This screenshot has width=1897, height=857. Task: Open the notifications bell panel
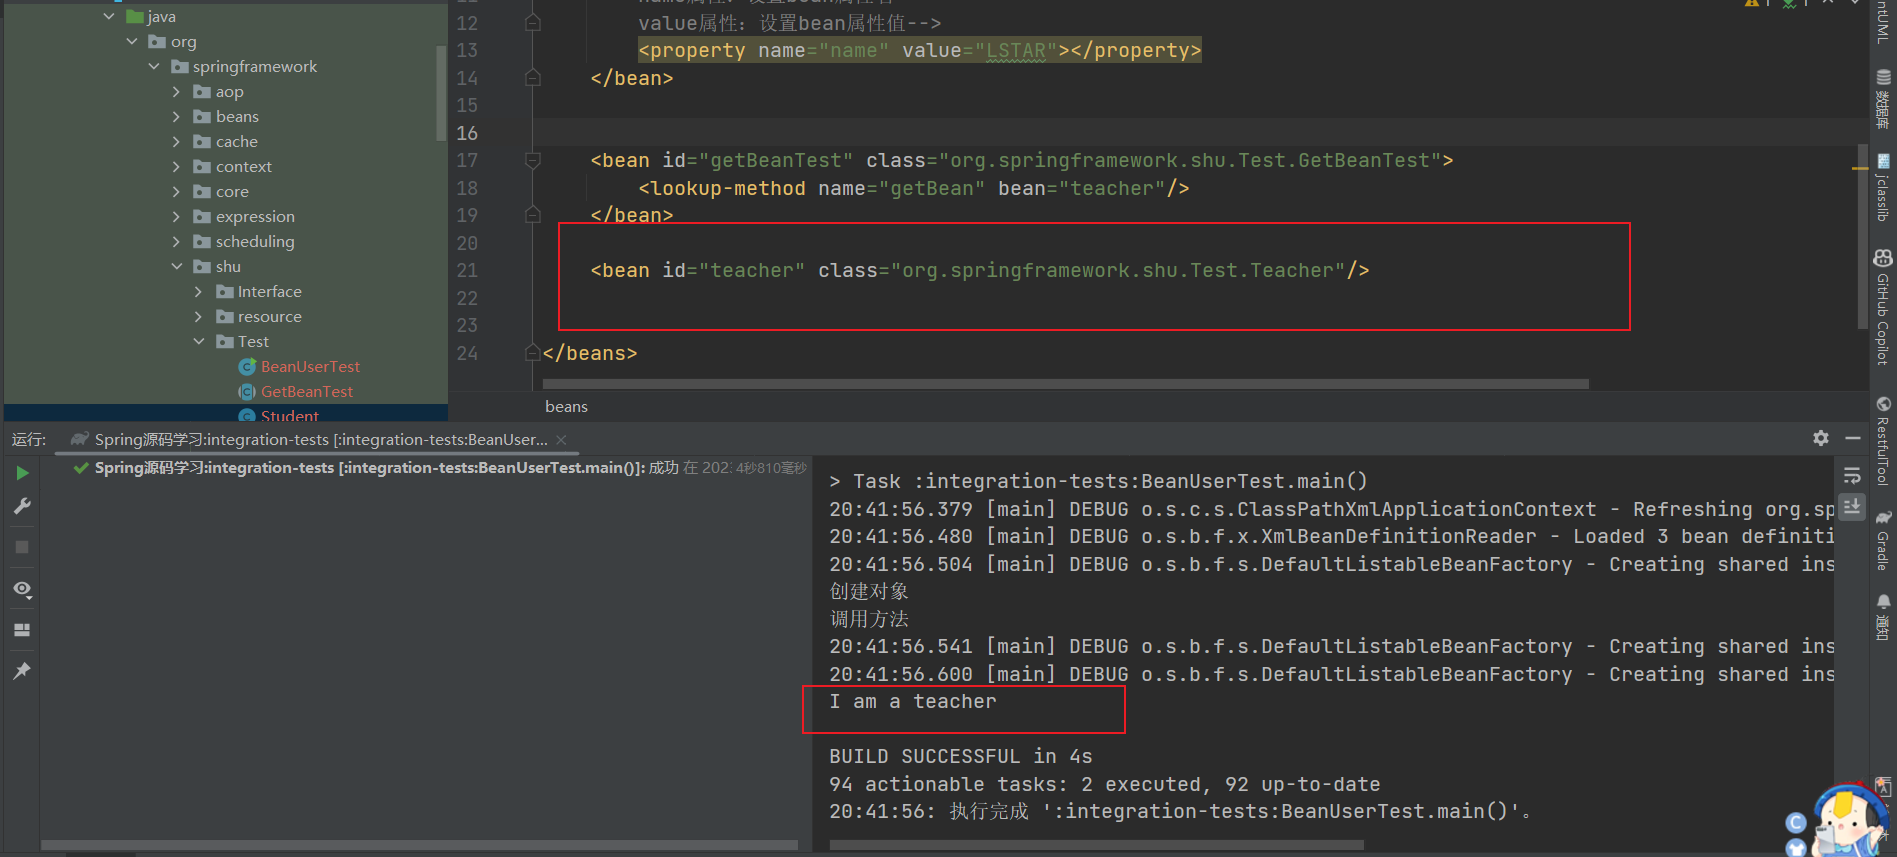coord(1883,617)
